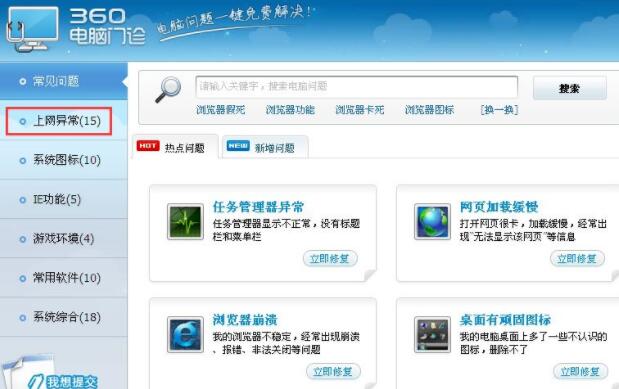Open the 网页加载缓慢 title link
619x389 pixels.
499,207
